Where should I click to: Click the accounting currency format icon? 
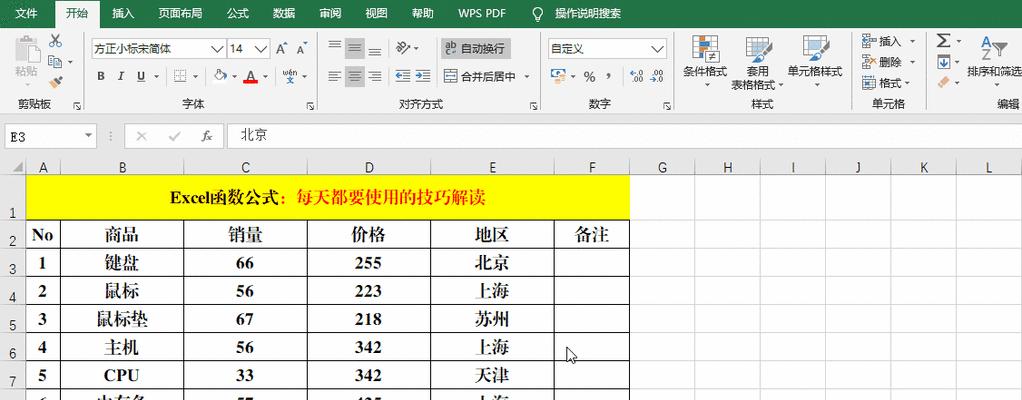558,76
